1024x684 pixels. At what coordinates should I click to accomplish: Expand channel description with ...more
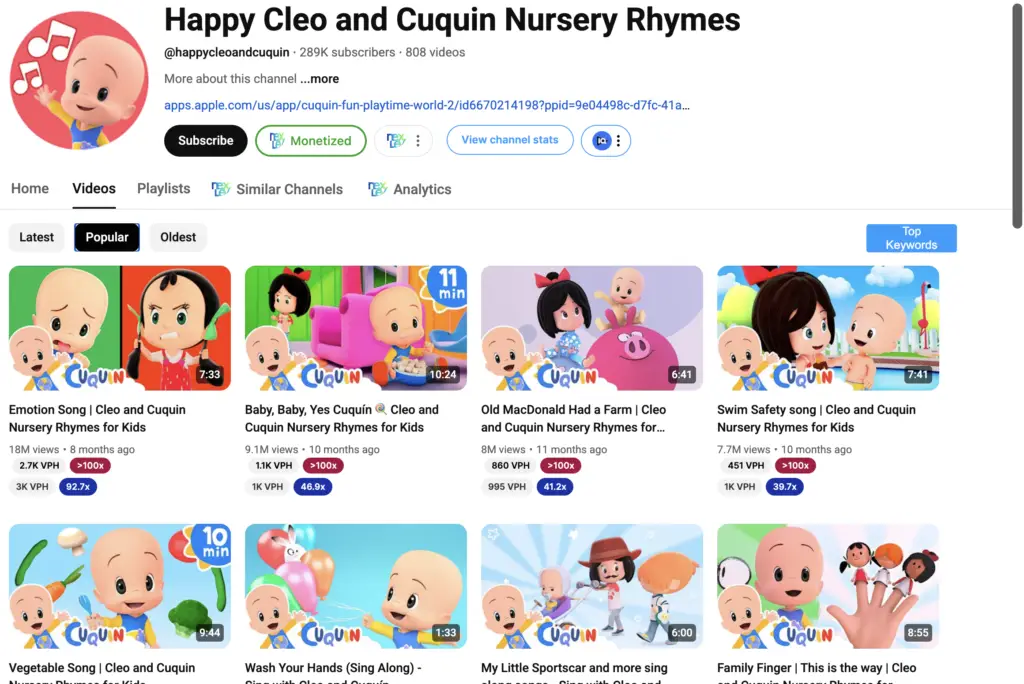click(x=319, y=79)
